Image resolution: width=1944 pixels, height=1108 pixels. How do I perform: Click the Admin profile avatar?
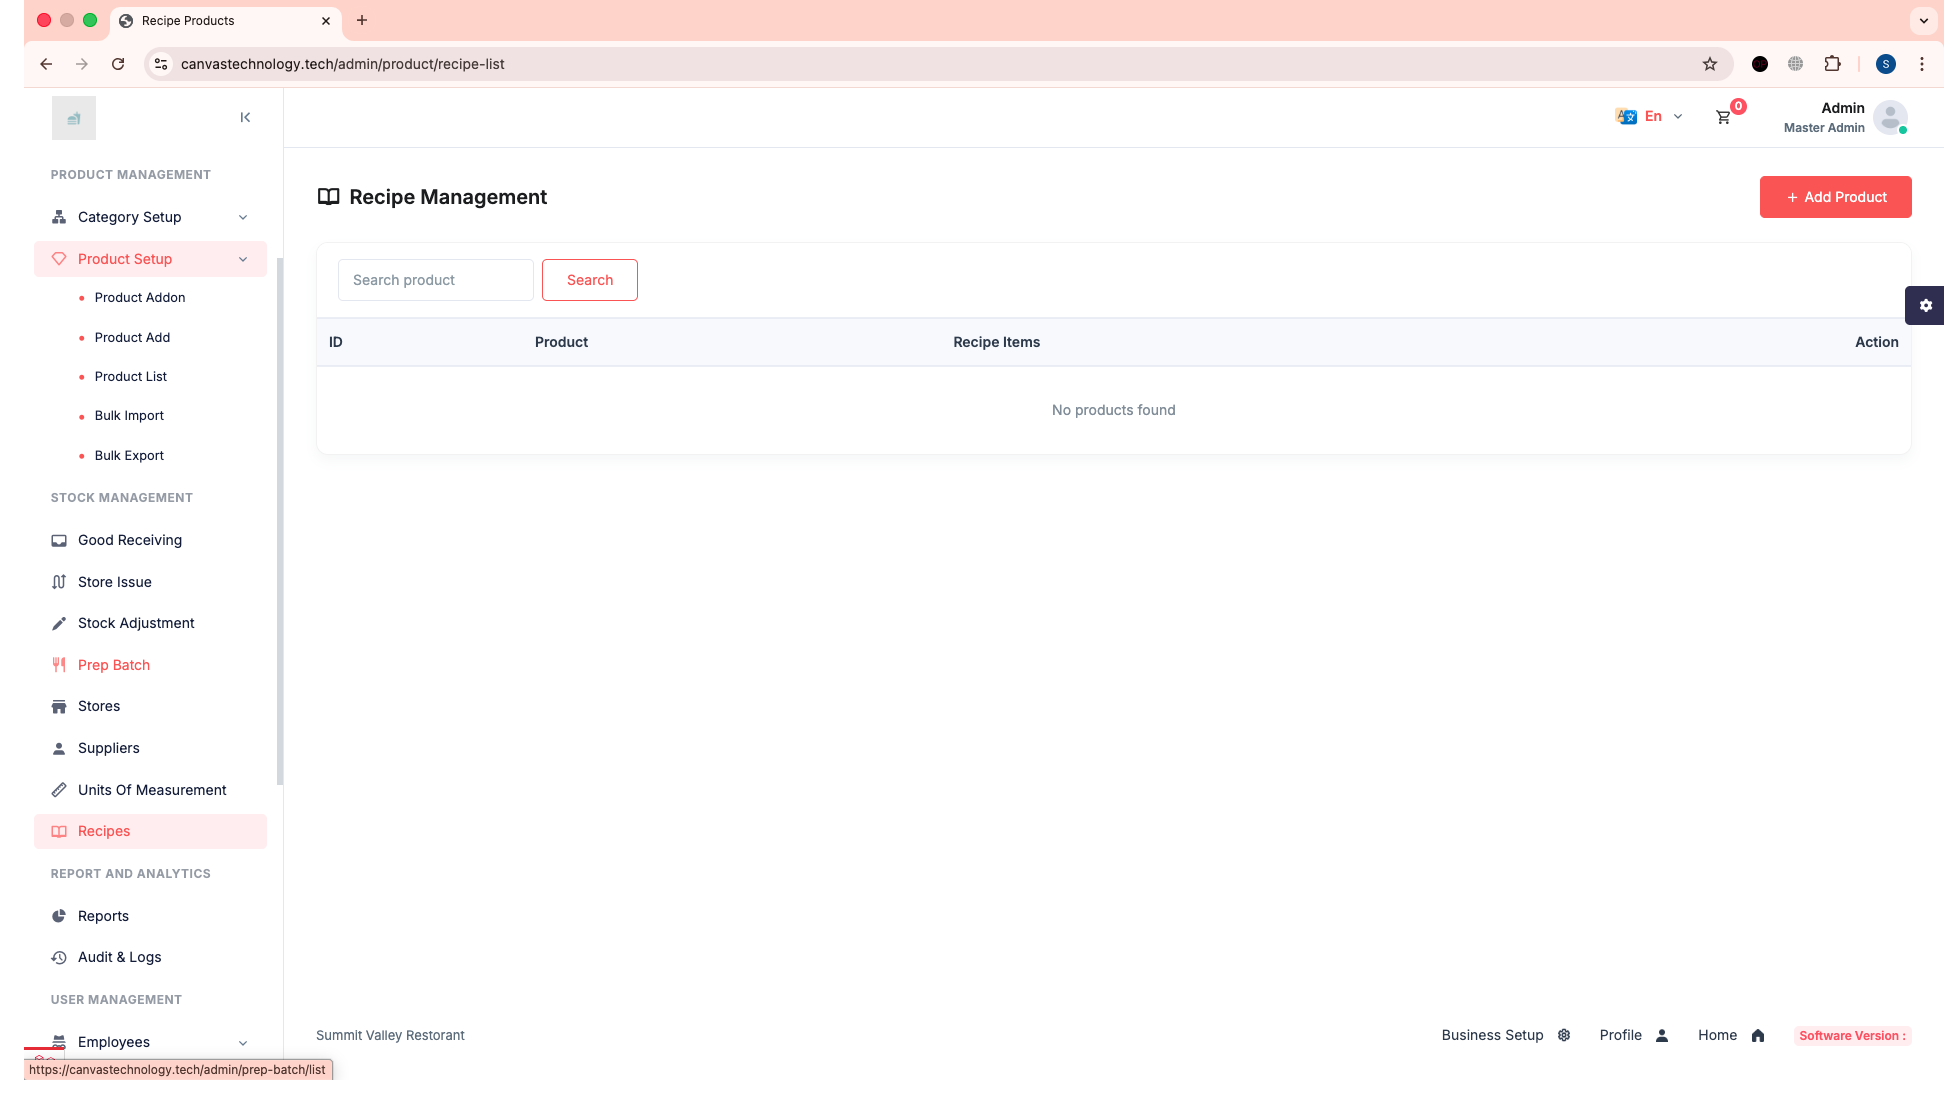1889,117
